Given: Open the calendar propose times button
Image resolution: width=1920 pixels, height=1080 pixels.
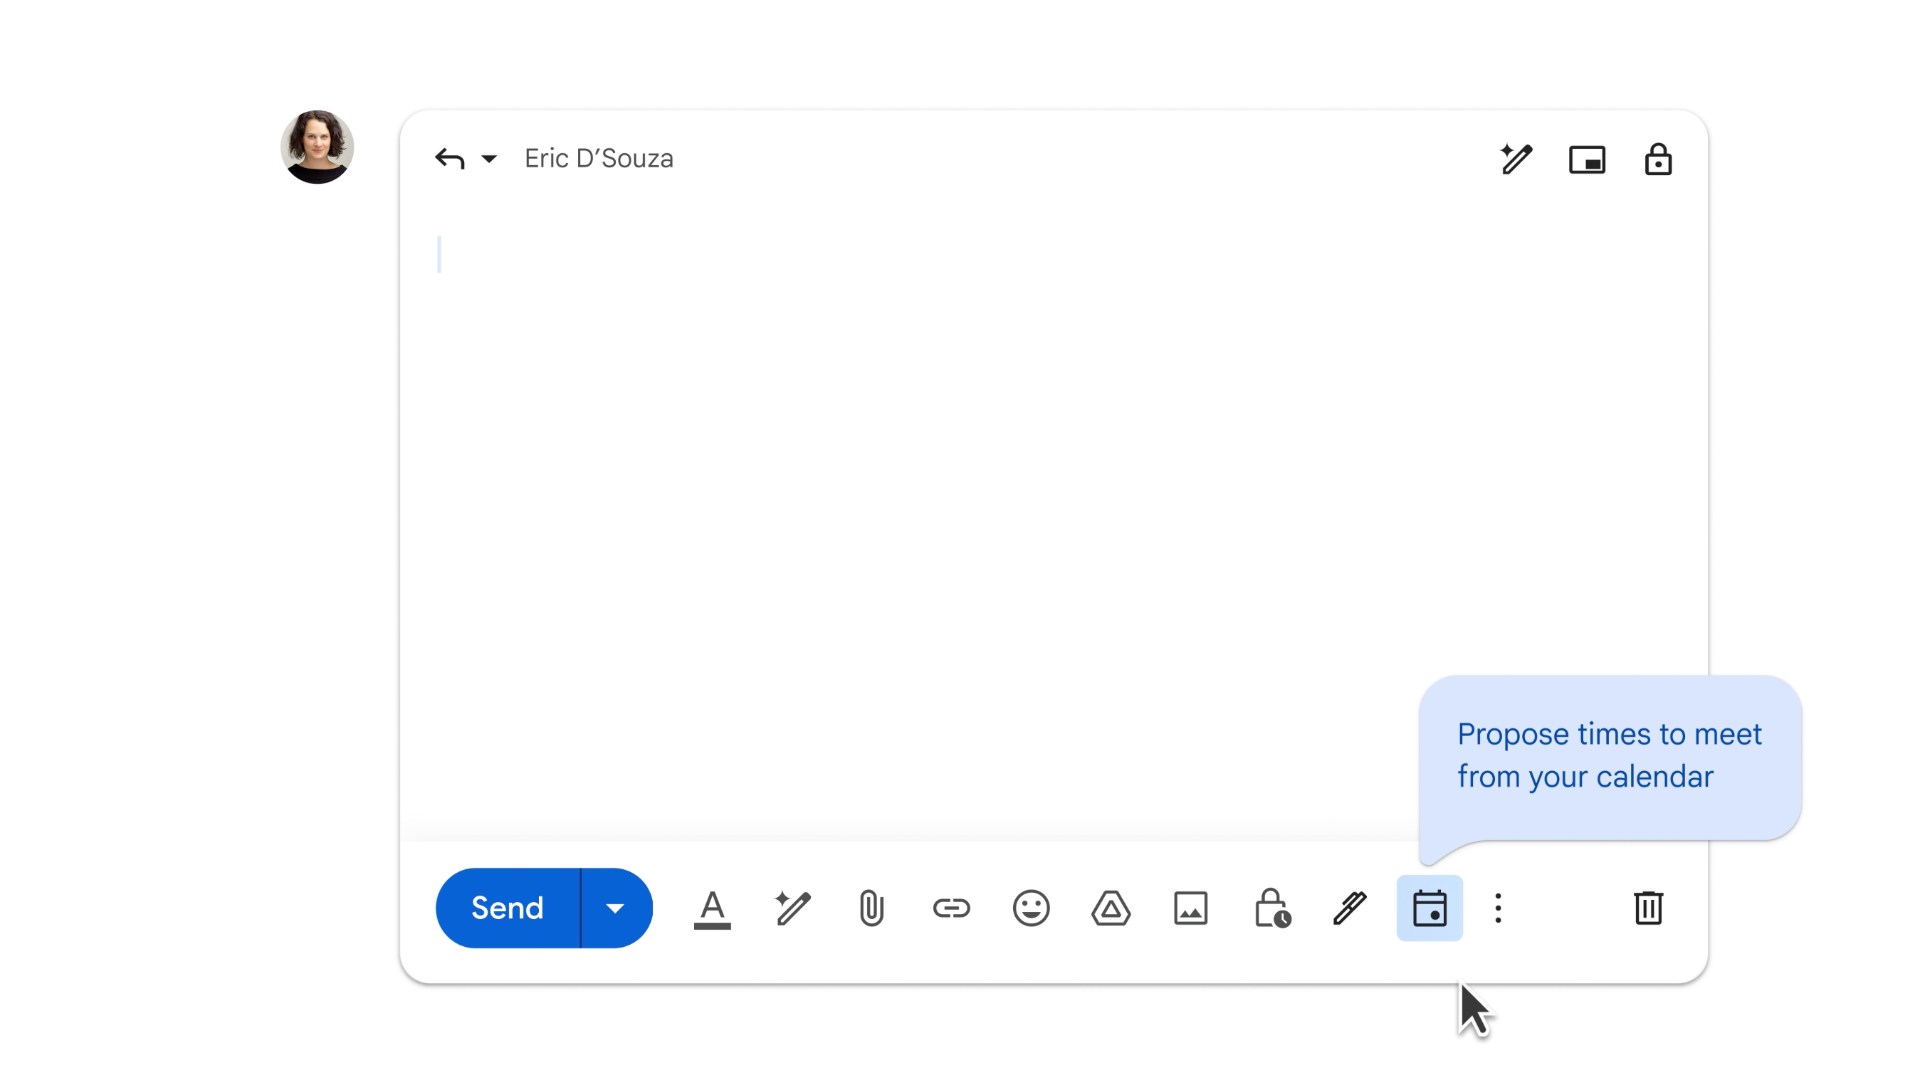Looking at the screenshot, I should [1429, 908].
